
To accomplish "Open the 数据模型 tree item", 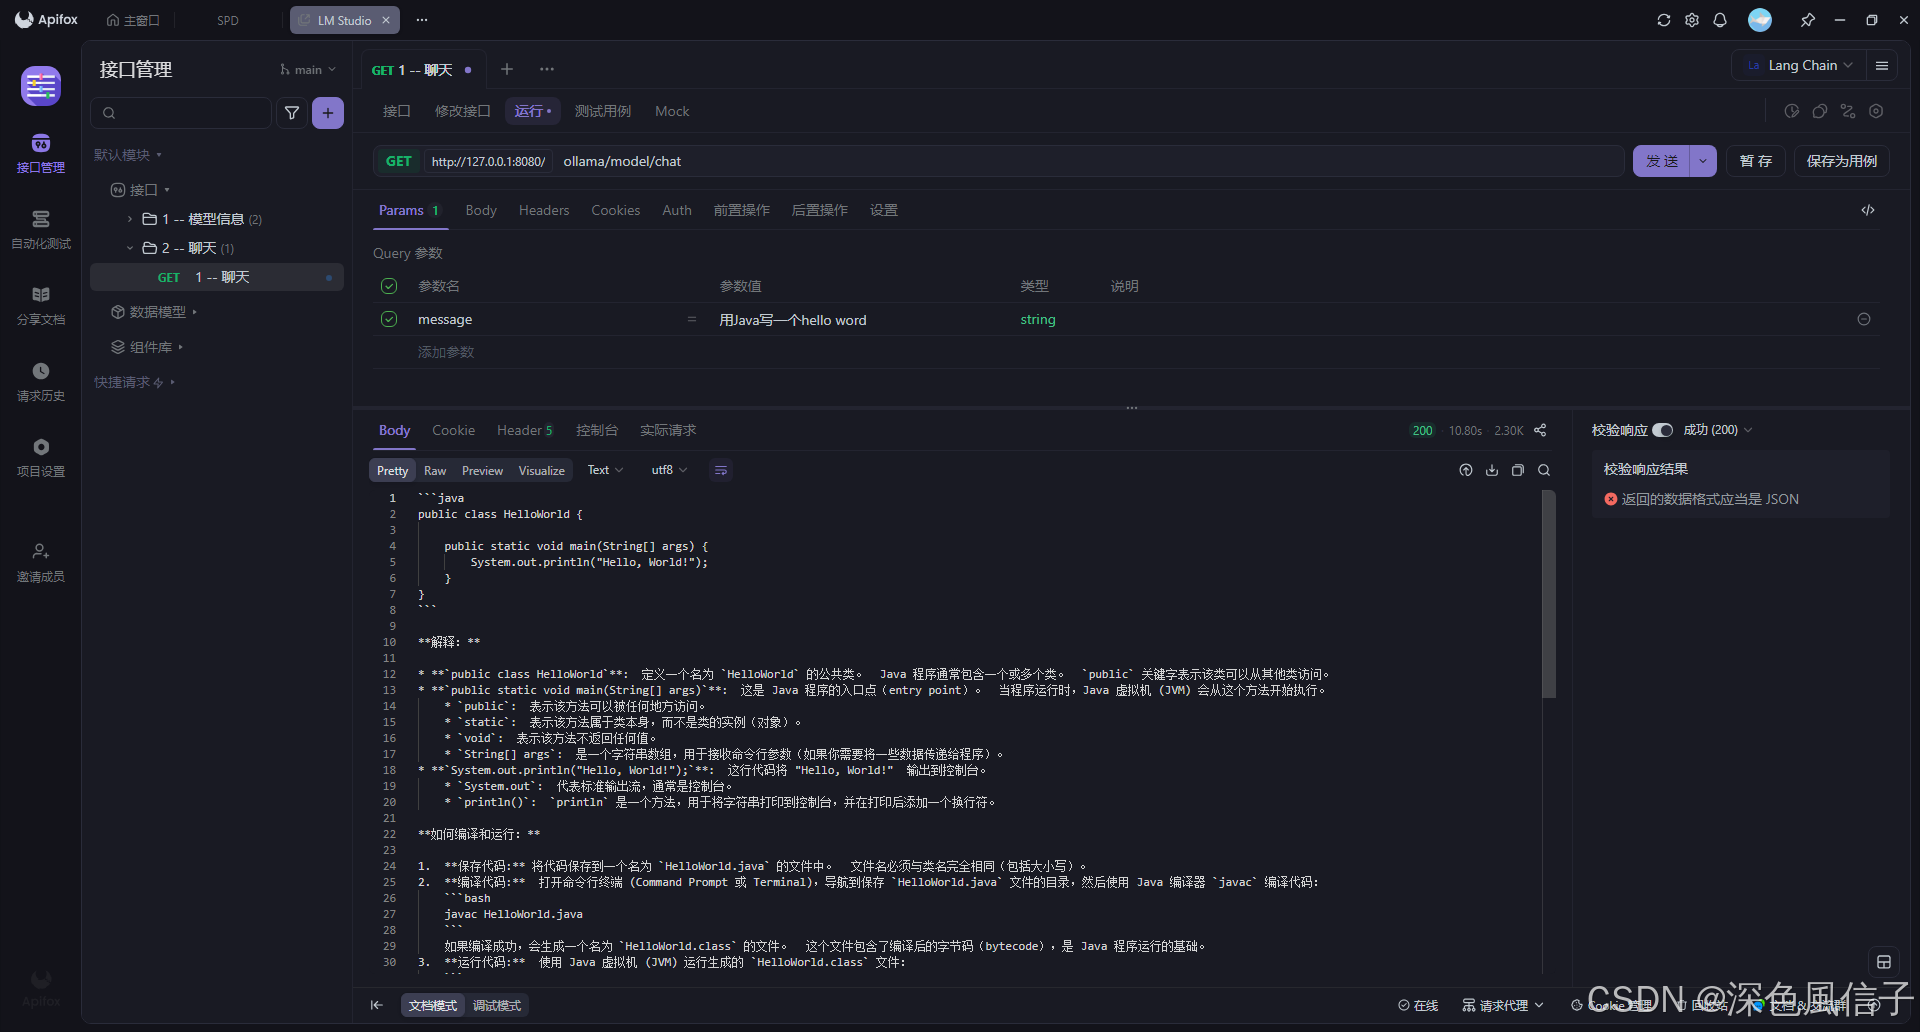I will coord(157,312).
